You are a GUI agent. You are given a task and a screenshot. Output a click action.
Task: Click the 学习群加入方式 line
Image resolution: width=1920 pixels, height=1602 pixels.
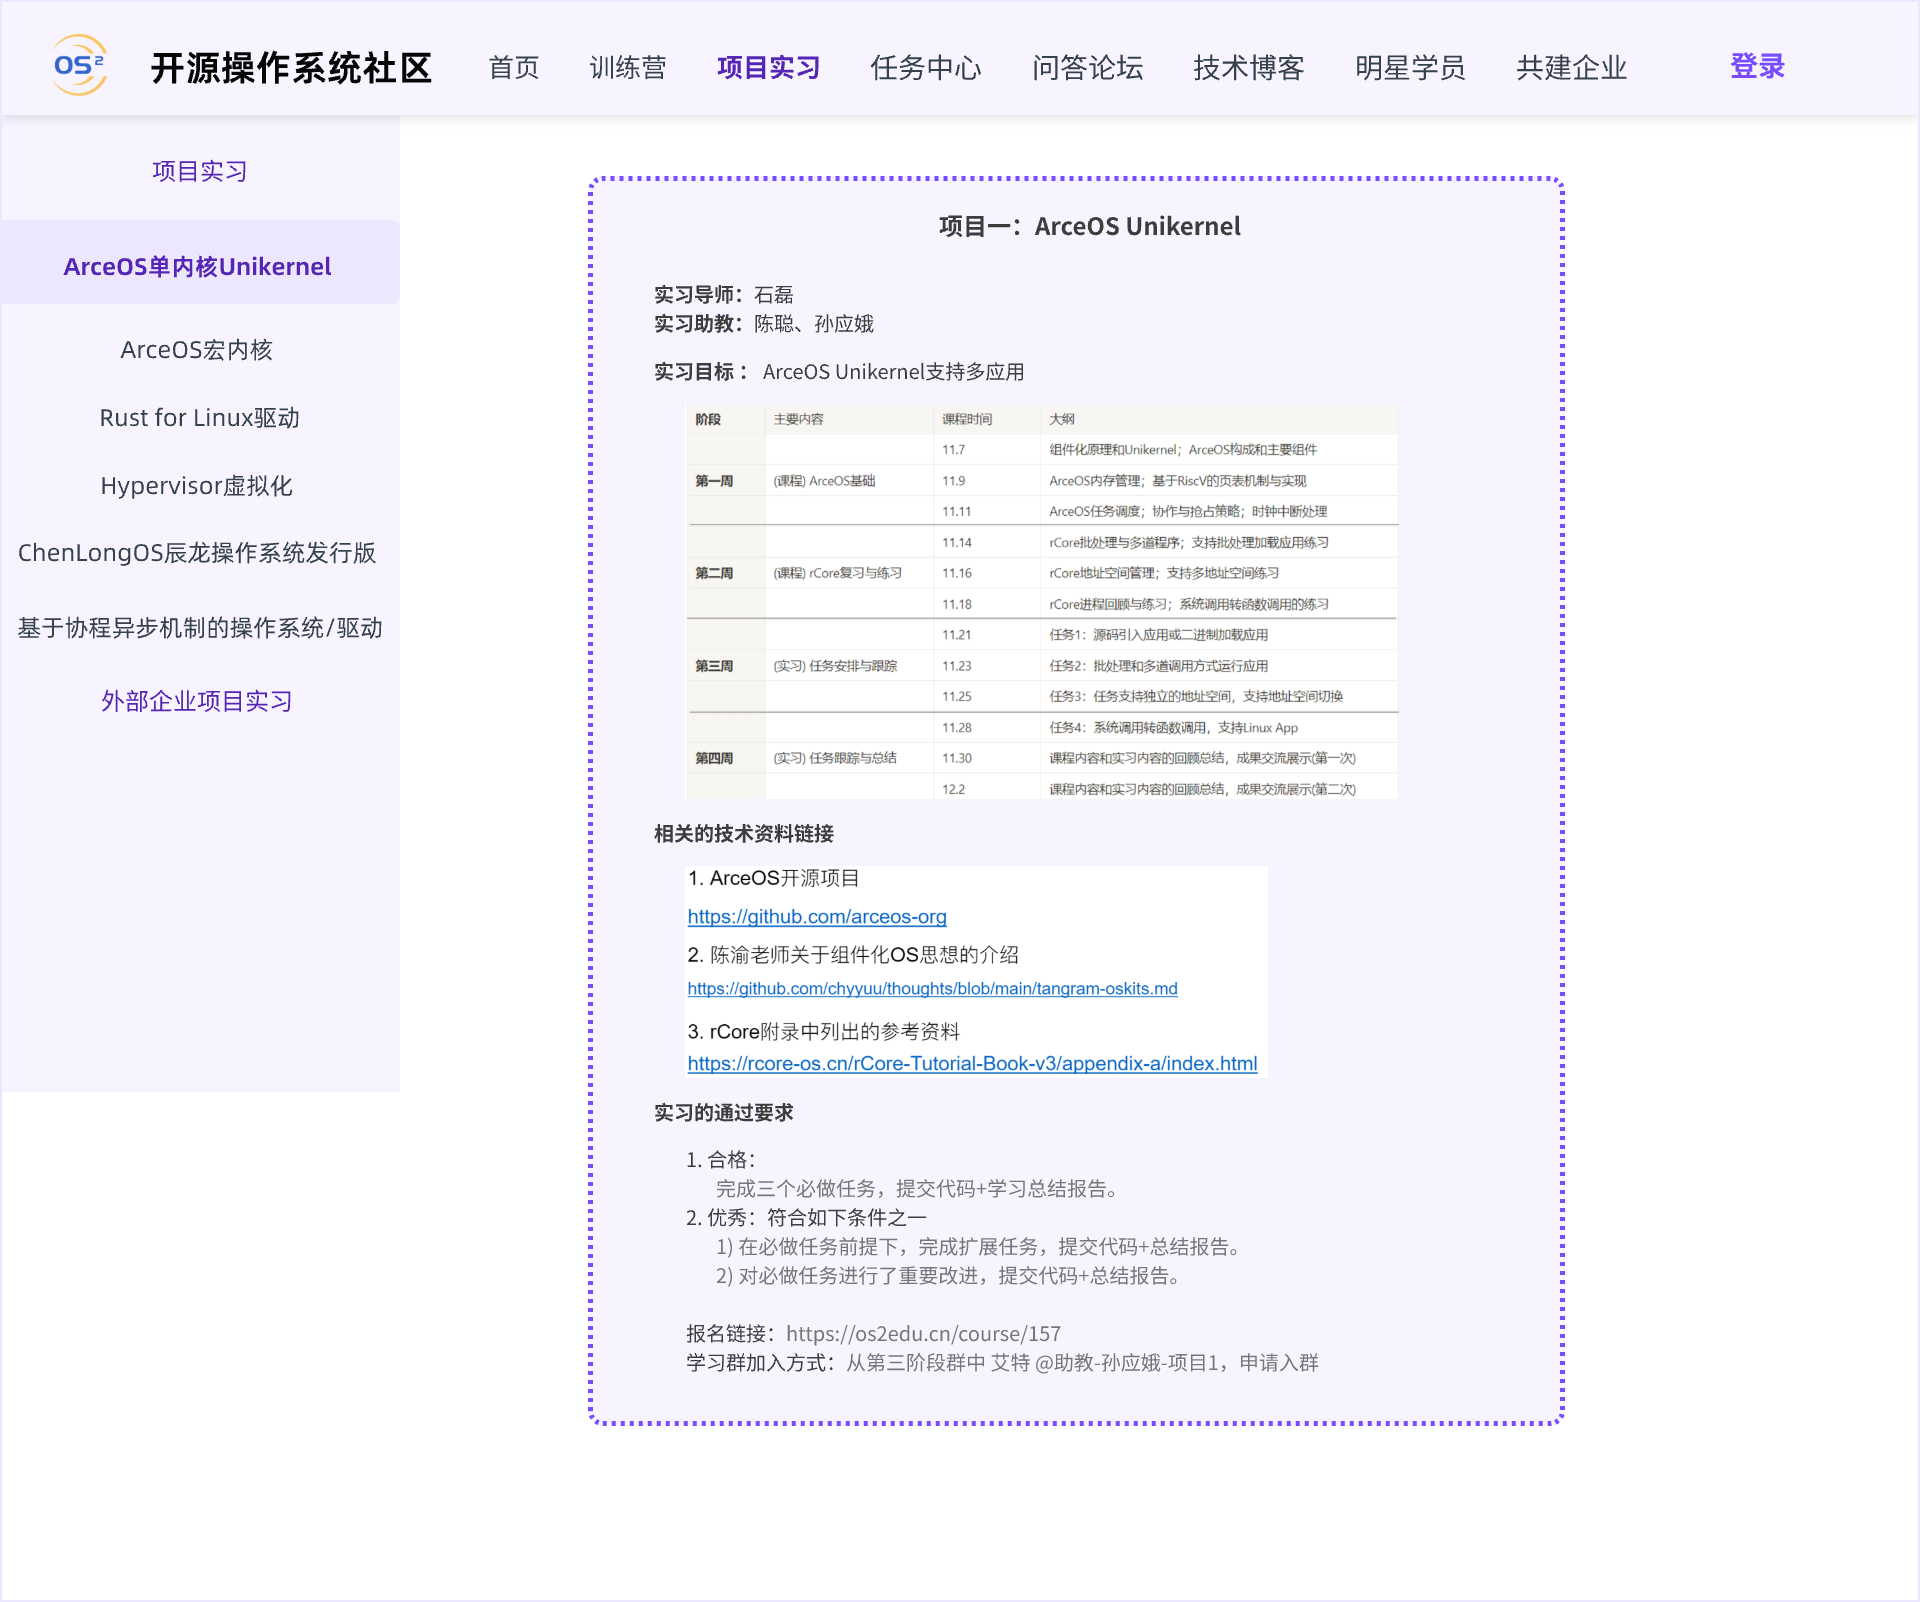(1002, 1362)
